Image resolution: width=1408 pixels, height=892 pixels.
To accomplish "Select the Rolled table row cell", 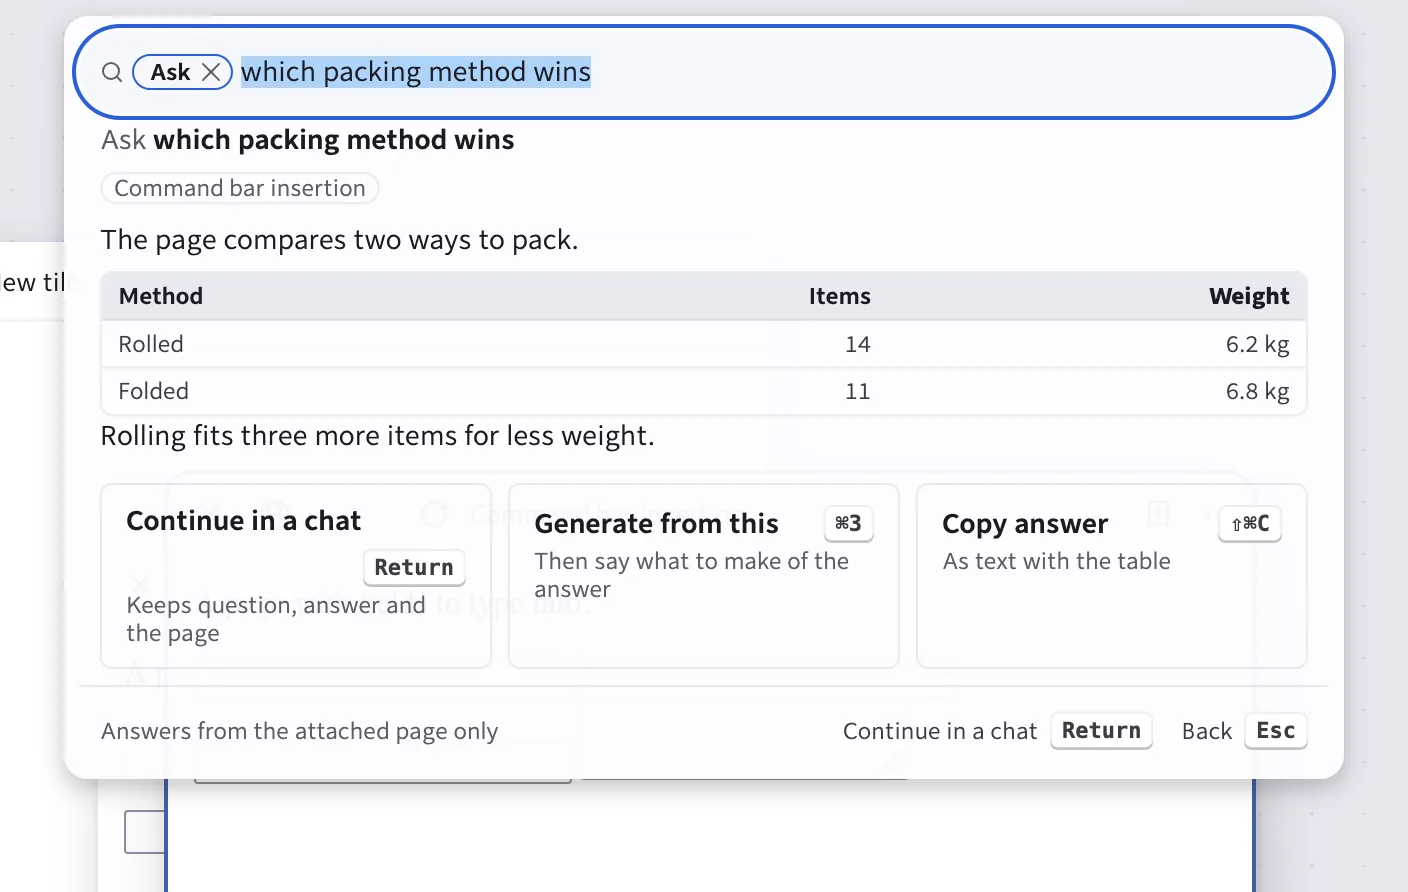I will 151,344.
